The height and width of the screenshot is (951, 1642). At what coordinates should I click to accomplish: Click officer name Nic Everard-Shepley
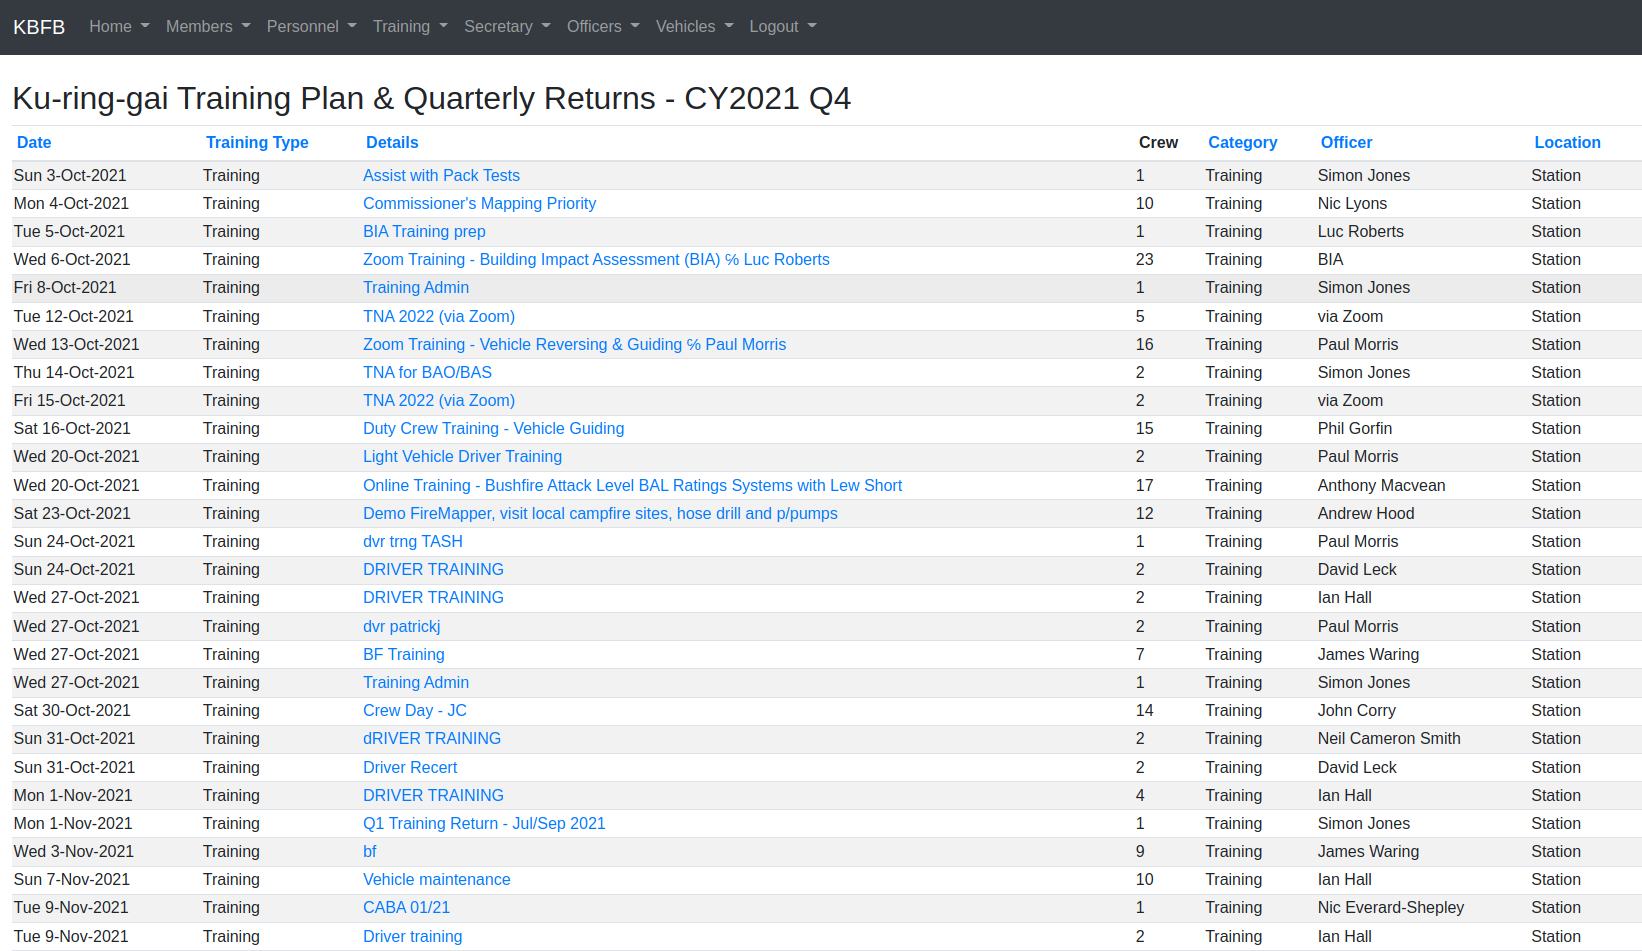pos(1390,908)
